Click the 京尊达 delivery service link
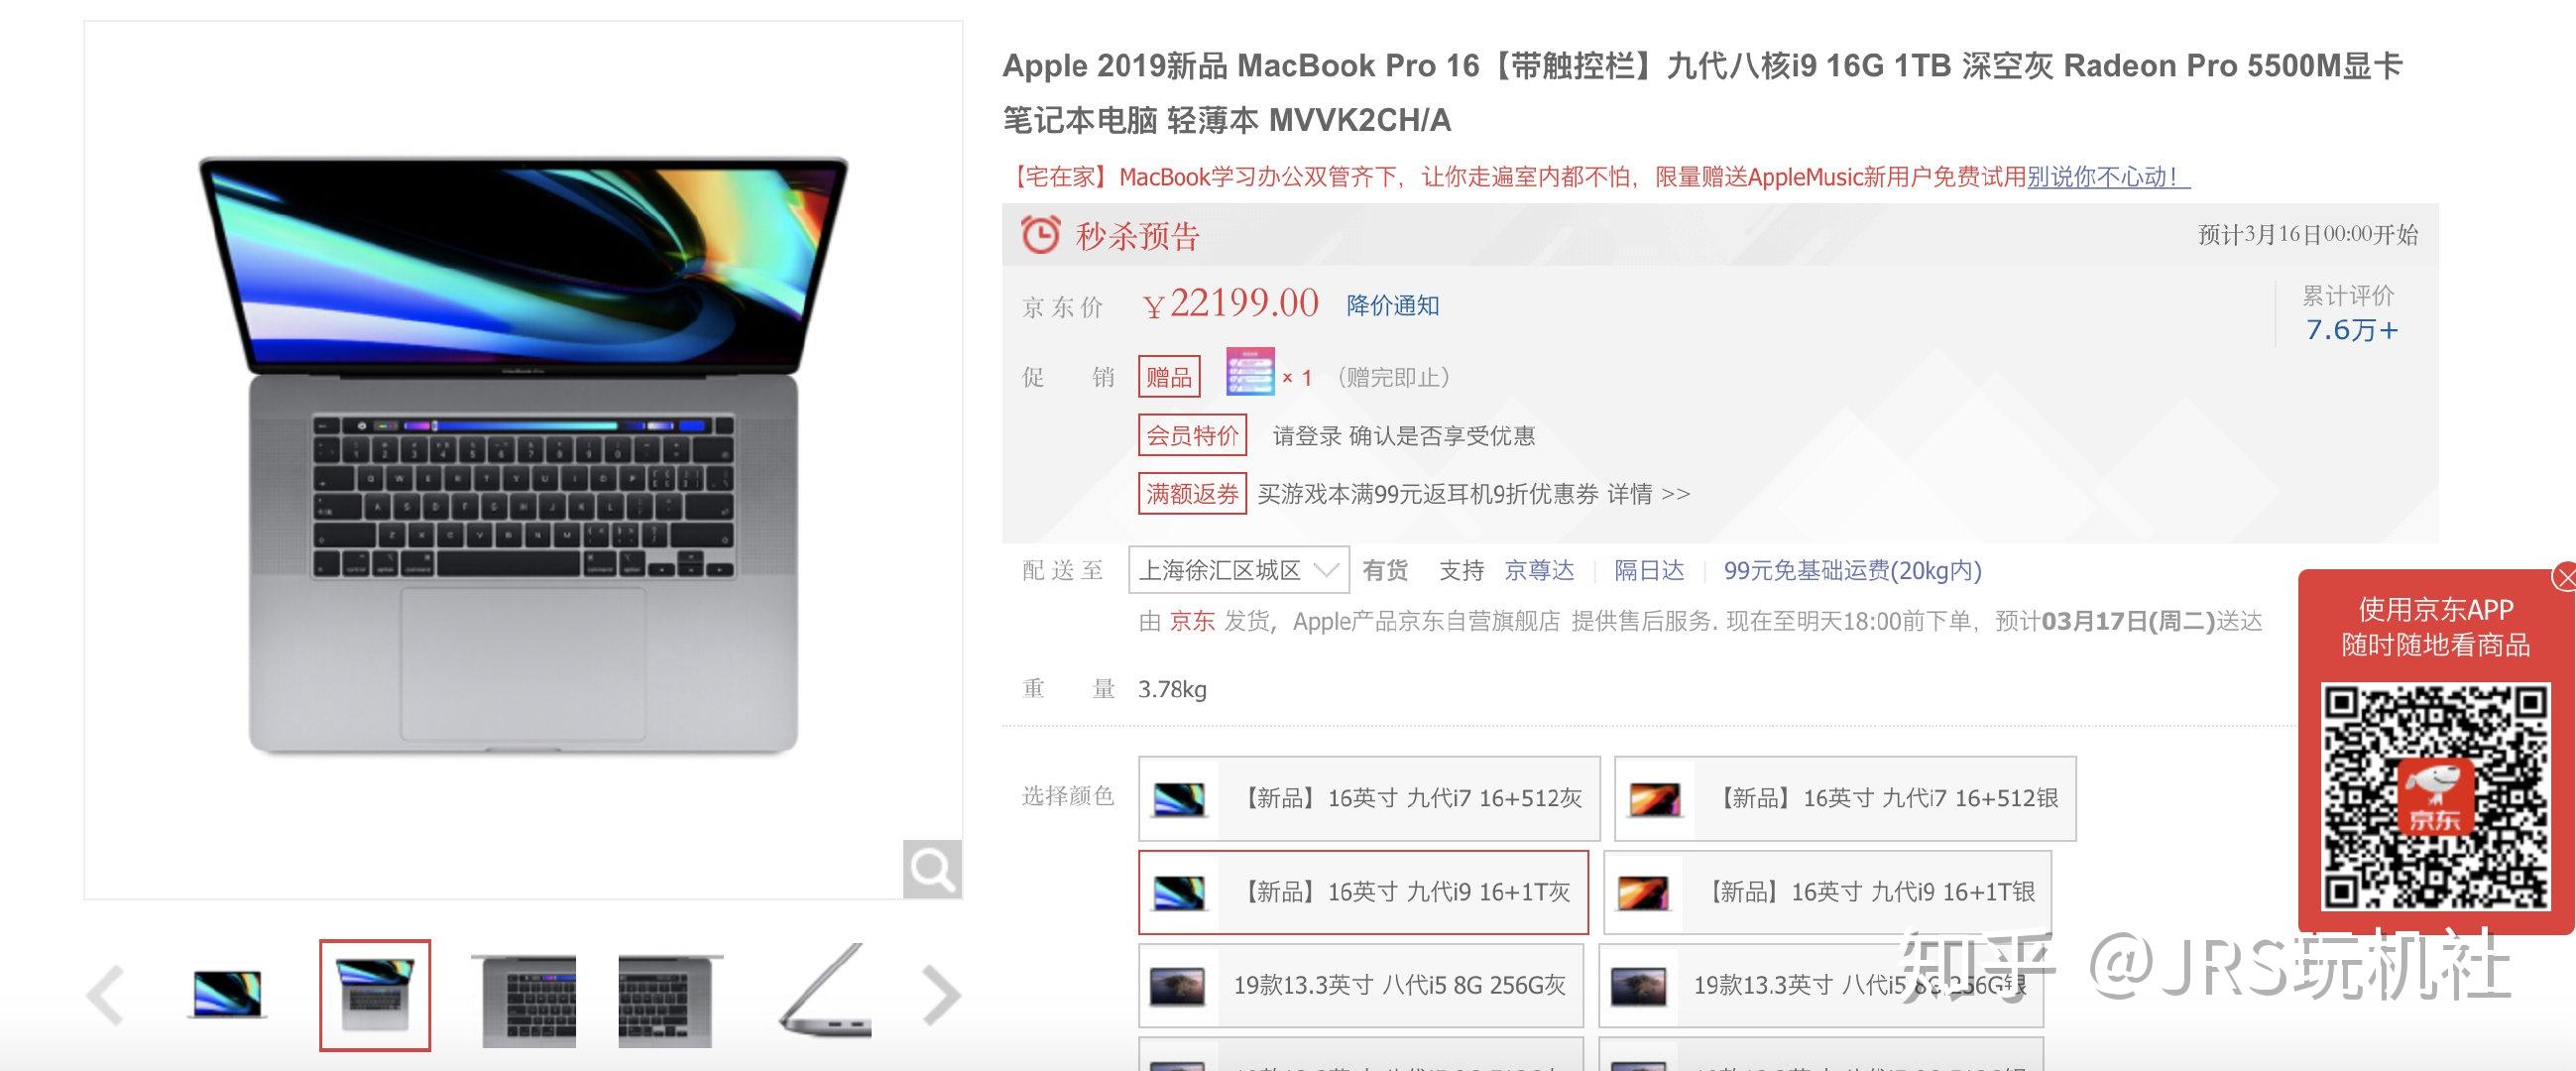This screenshot has width=2576, height=1071. (1539, 570)
